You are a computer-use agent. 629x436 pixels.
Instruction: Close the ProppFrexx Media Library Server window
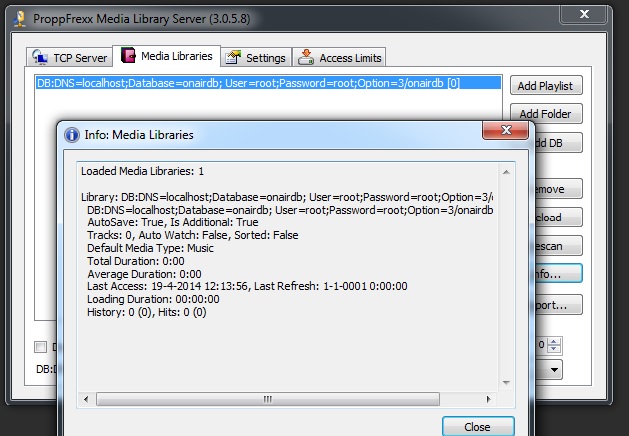[584, 14]
